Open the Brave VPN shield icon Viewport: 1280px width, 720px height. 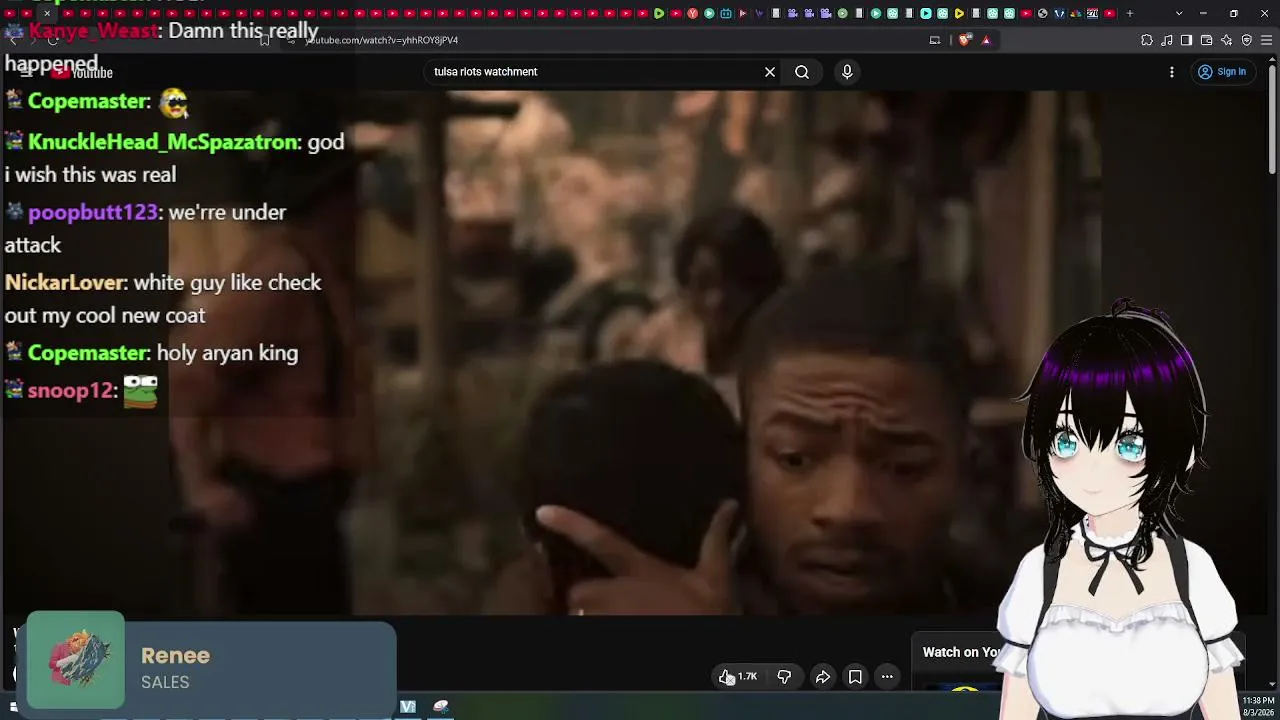1247,40
